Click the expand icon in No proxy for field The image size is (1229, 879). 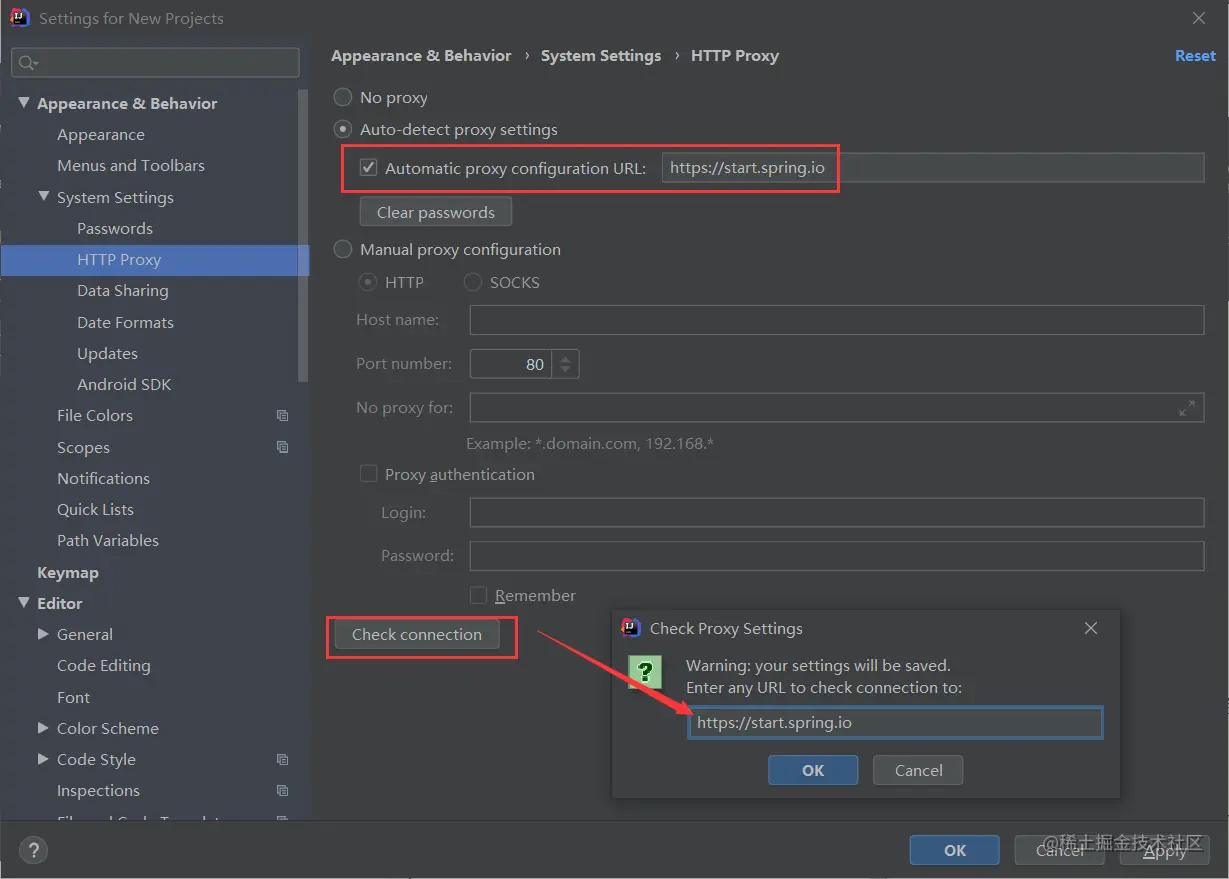pyautogui.click(x=1187, y=408)
